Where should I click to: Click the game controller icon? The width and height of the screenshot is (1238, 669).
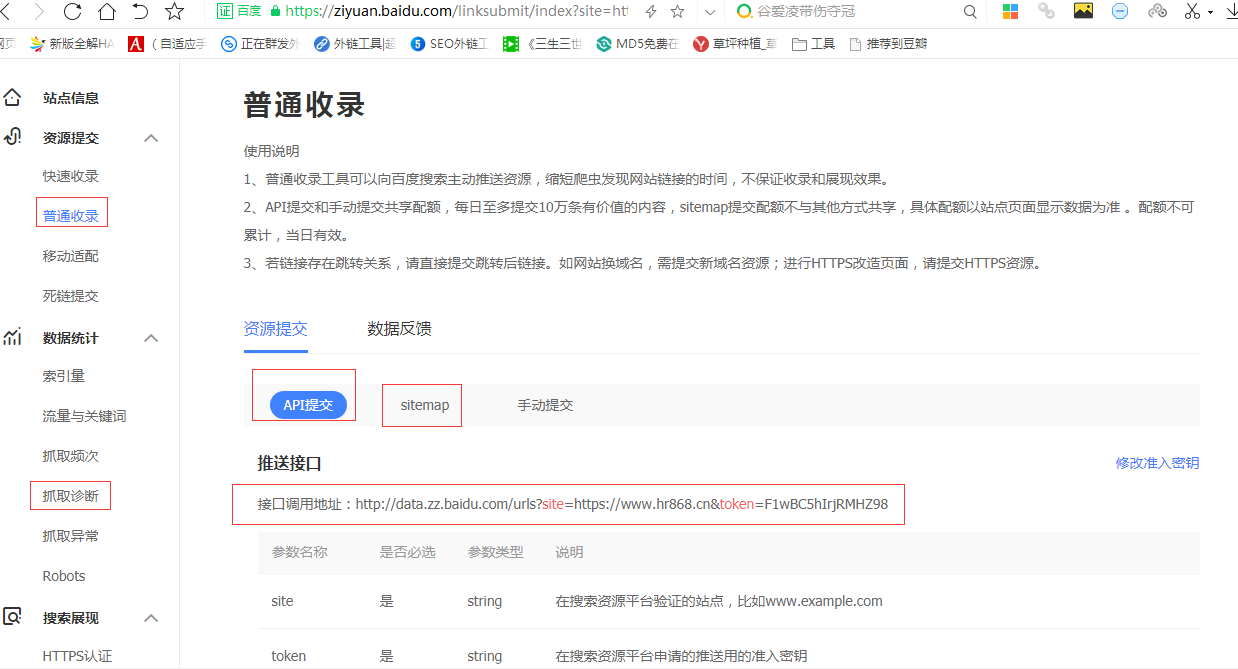1157,11
